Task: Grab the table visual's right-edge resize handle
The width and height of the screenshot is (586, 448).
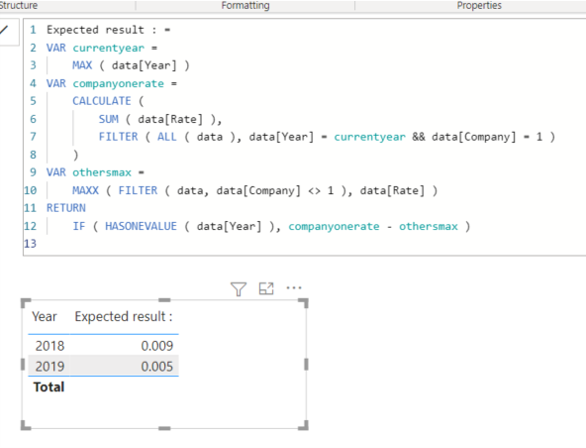Action: click(306, 364)
